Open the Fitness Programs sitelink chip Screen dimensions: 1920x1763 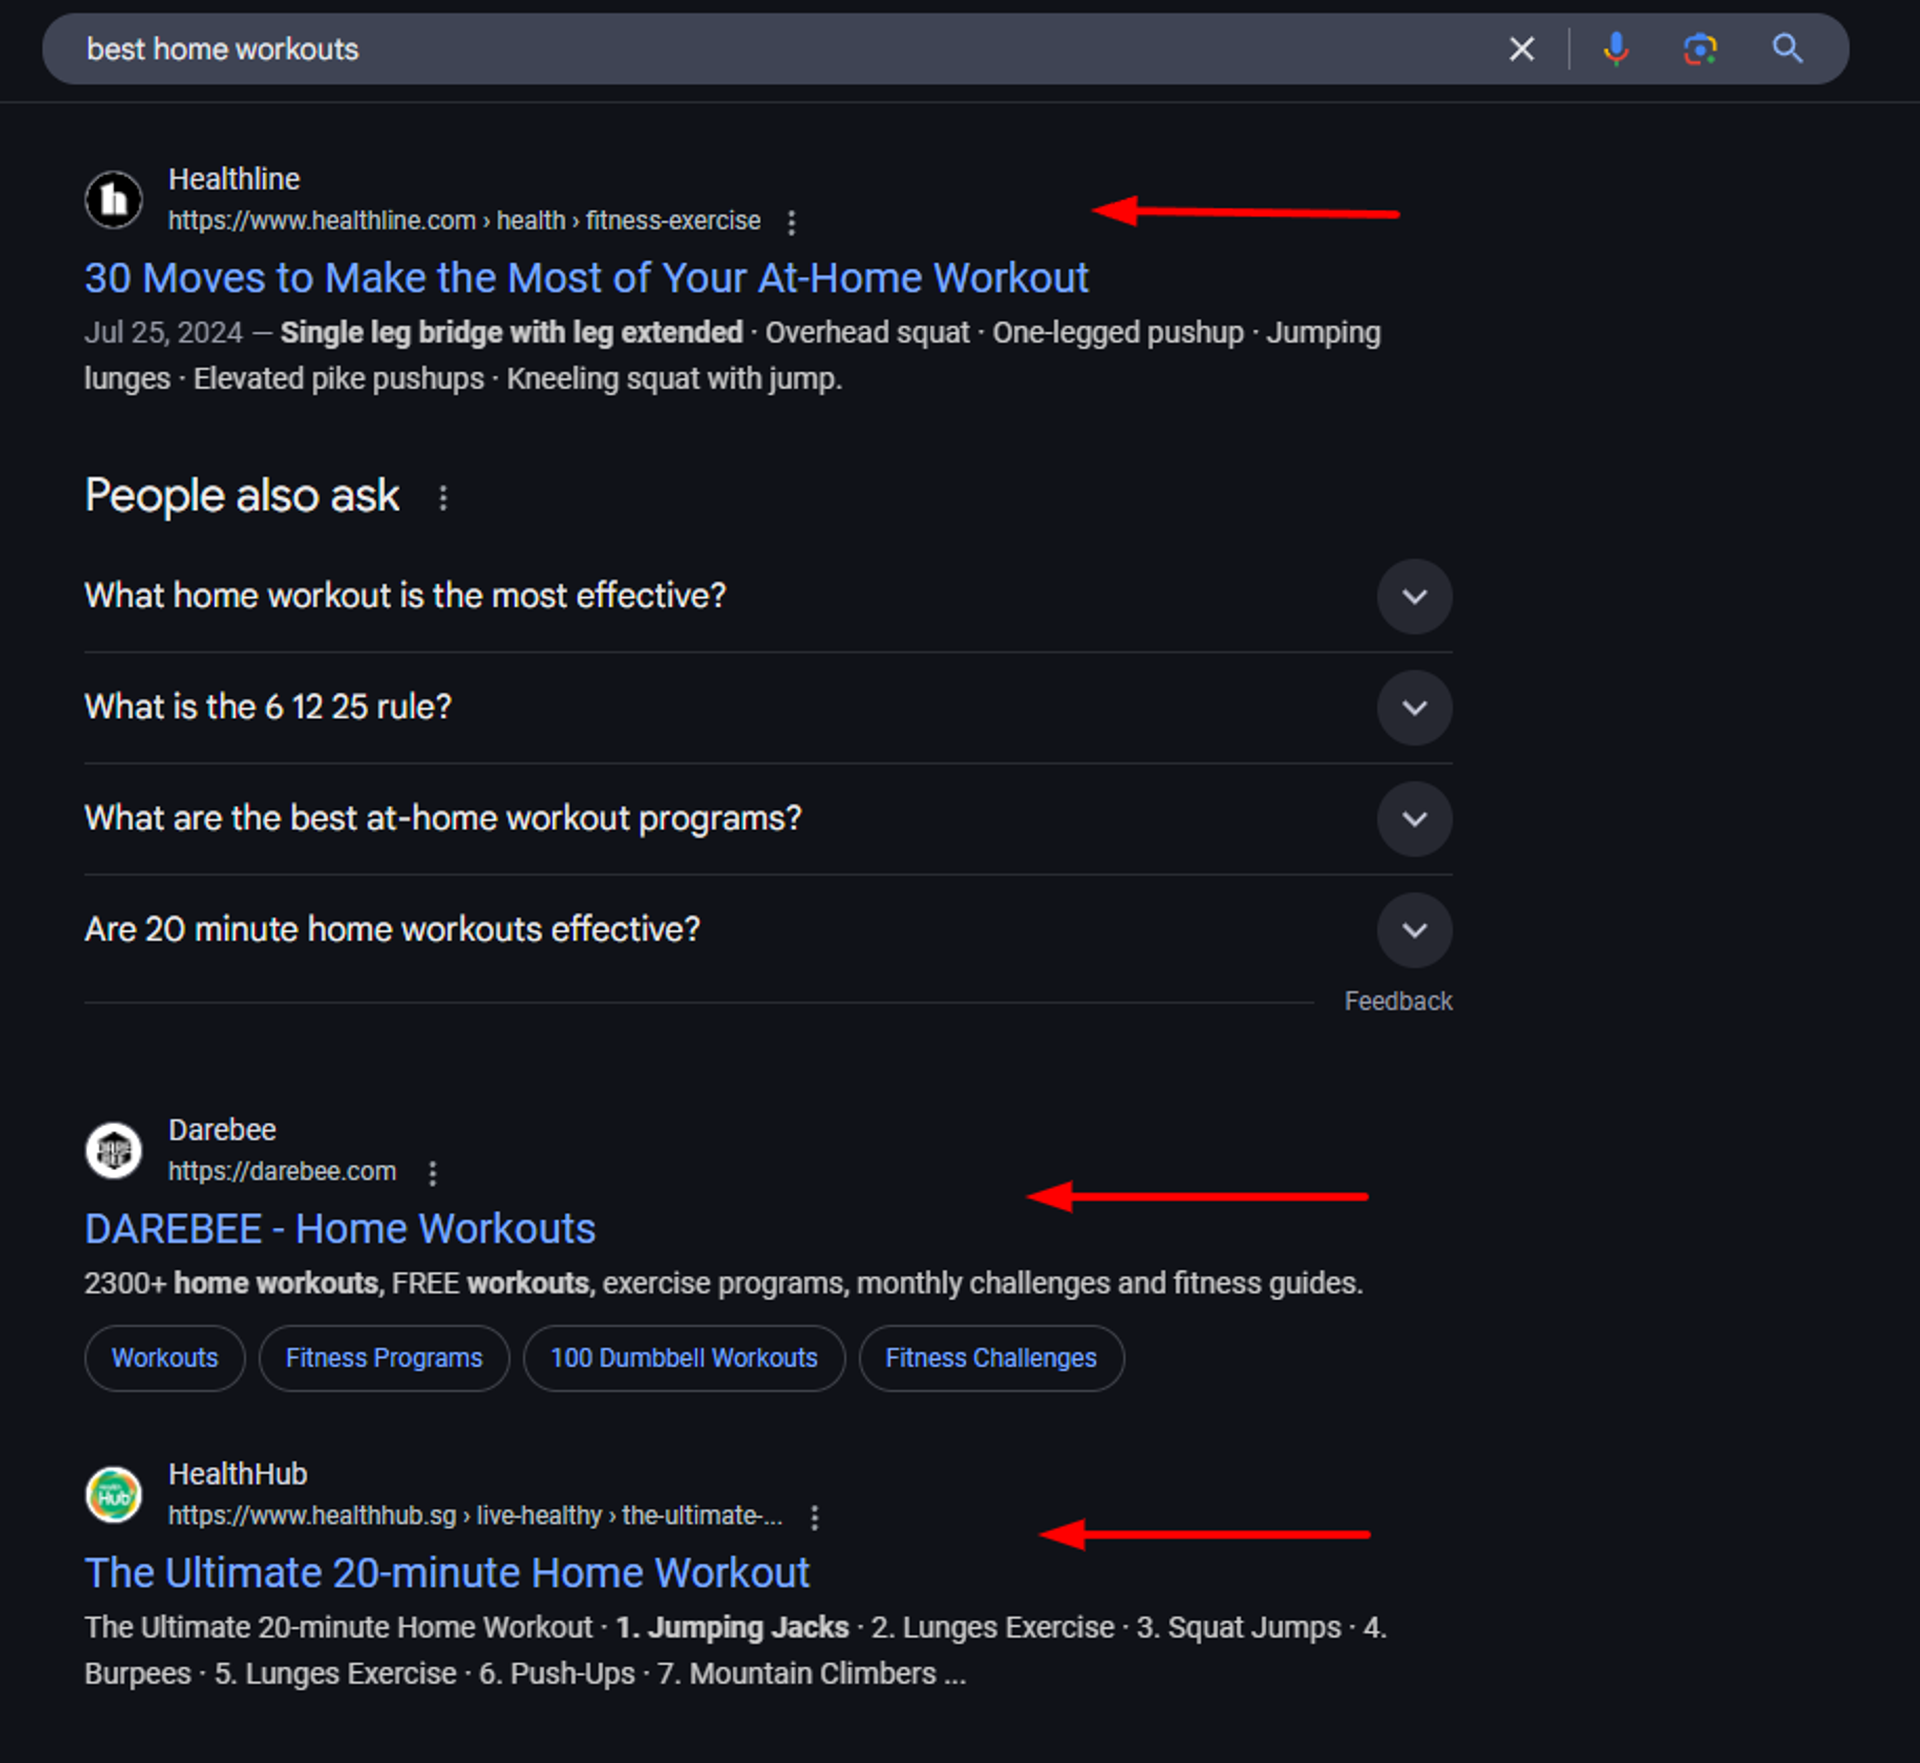[384, 1358]
